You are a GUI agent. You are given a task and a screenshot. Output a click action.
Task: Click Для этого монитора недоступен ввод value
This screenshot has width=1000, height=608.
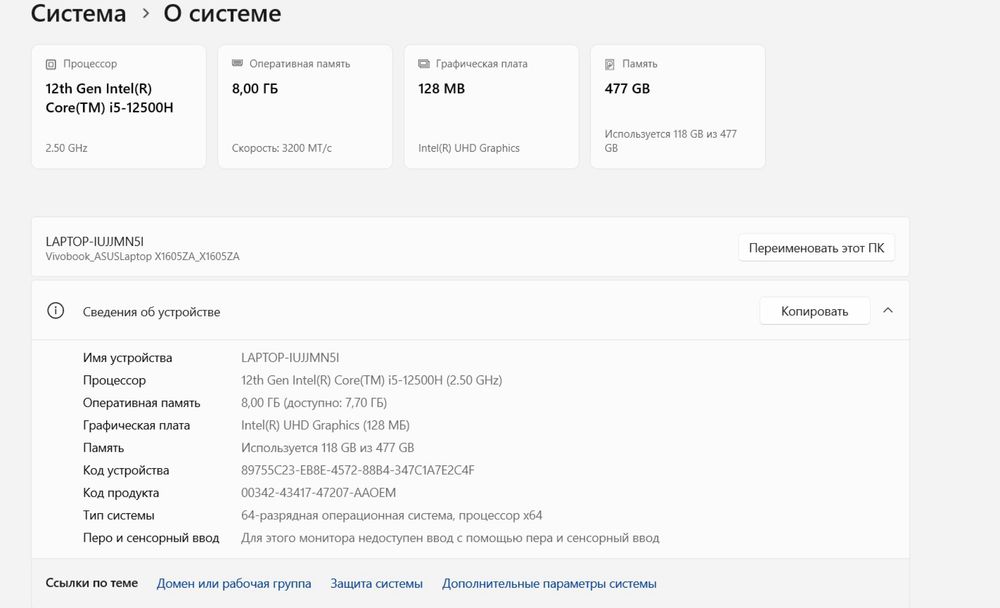(x=450, y=538)
